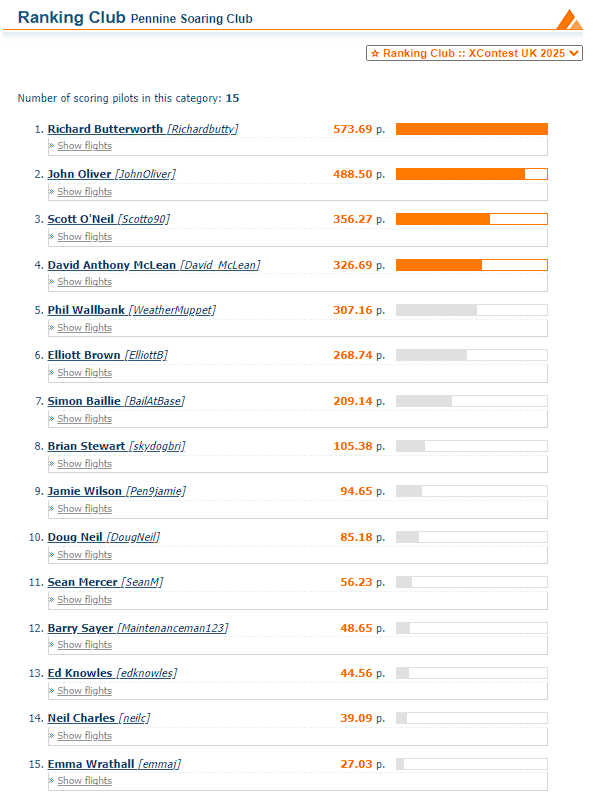Show flights for Ed Knowles

click(84, 691)
